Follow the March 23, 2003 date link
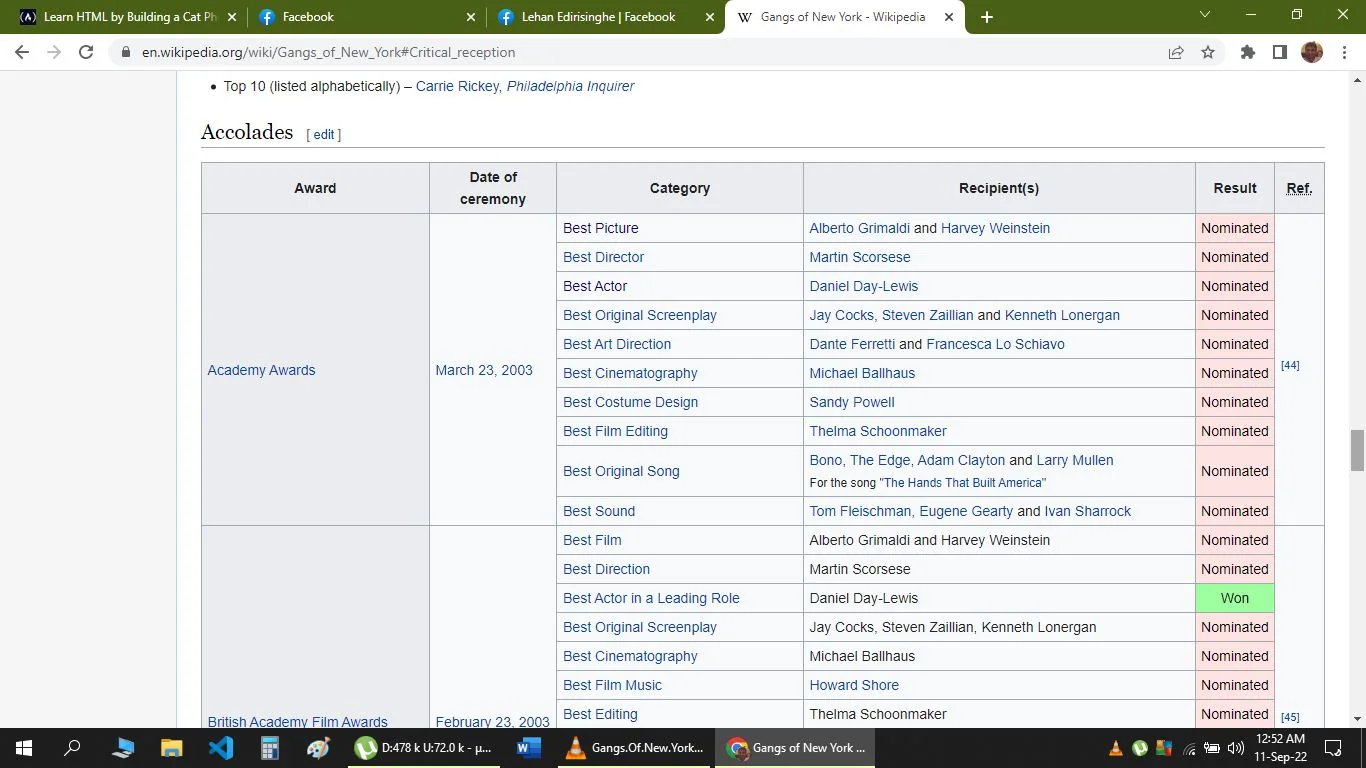Viewport: 1366px width, 768px height. click(x=484, y=370)
